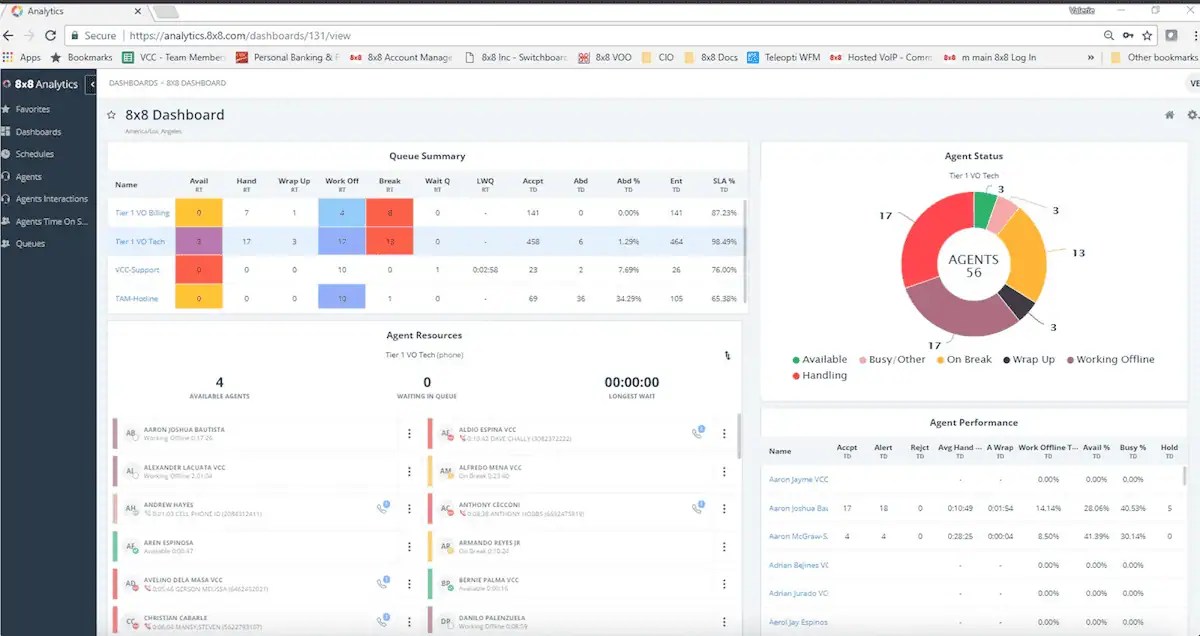This screenshot has width=1200, height=636.
Task: Click the Aaron Joshua agent name link
Action: [x=798, y=508]
